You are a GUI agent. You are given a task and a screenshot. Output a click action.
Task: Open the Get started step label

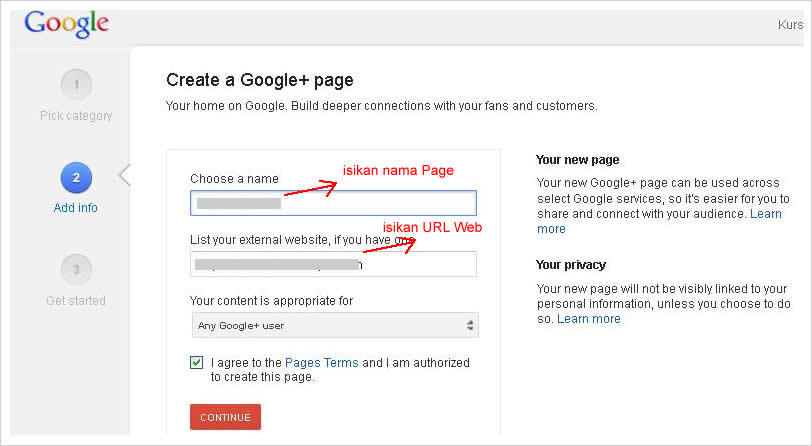point(76,300)
